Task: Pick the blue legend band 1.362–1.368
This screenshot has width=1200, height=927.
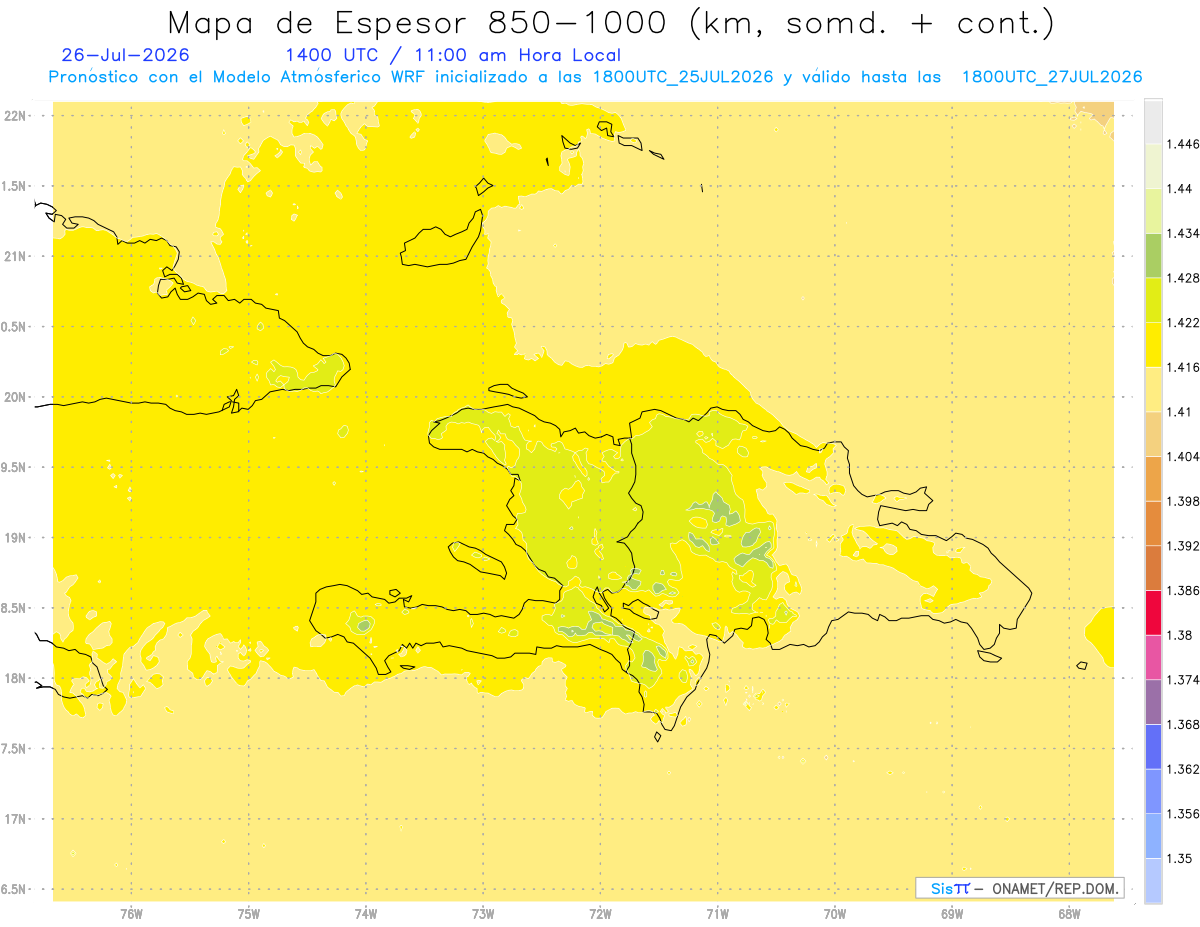Action: pos(1153,747)
